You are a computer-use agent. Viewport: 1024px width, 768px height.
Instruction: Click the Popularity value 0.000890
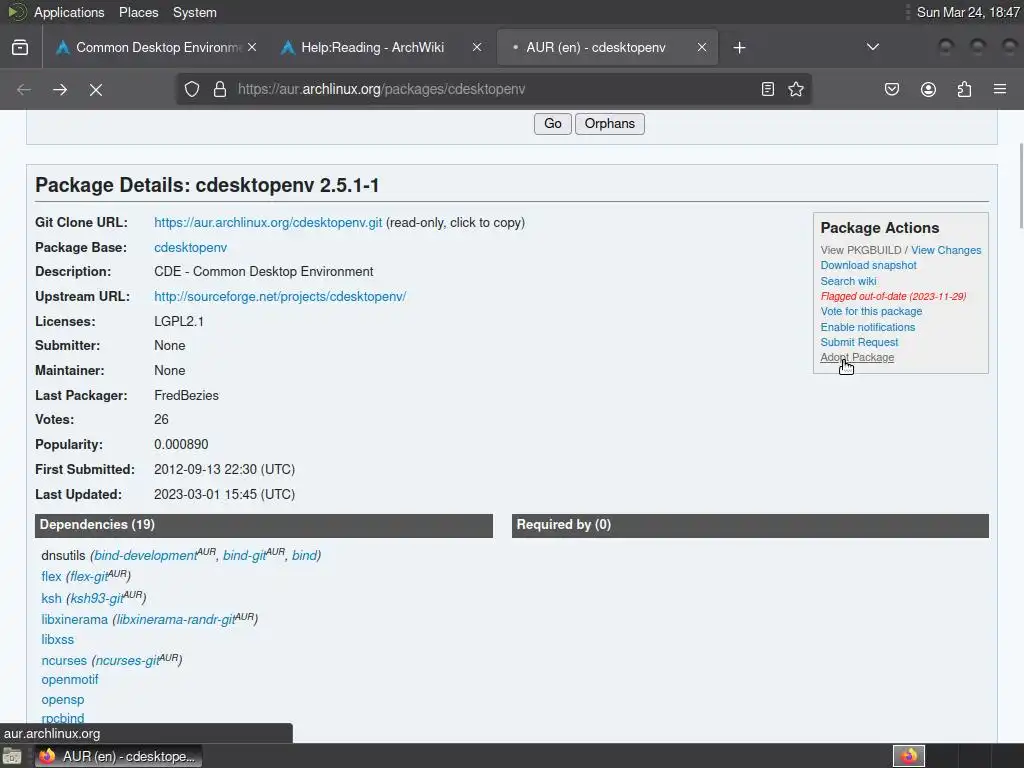(x=181, y=445)
